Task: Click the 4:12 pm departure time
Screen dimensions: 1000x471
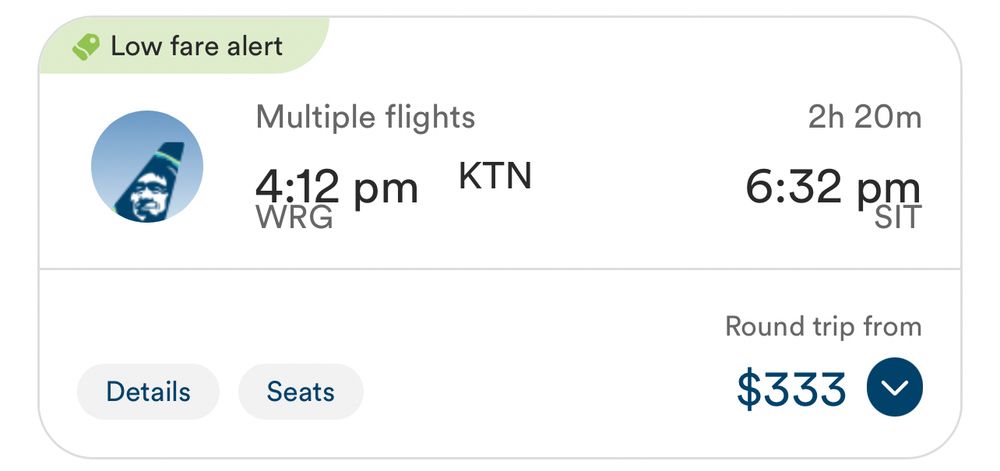Action: coord(336,187)
